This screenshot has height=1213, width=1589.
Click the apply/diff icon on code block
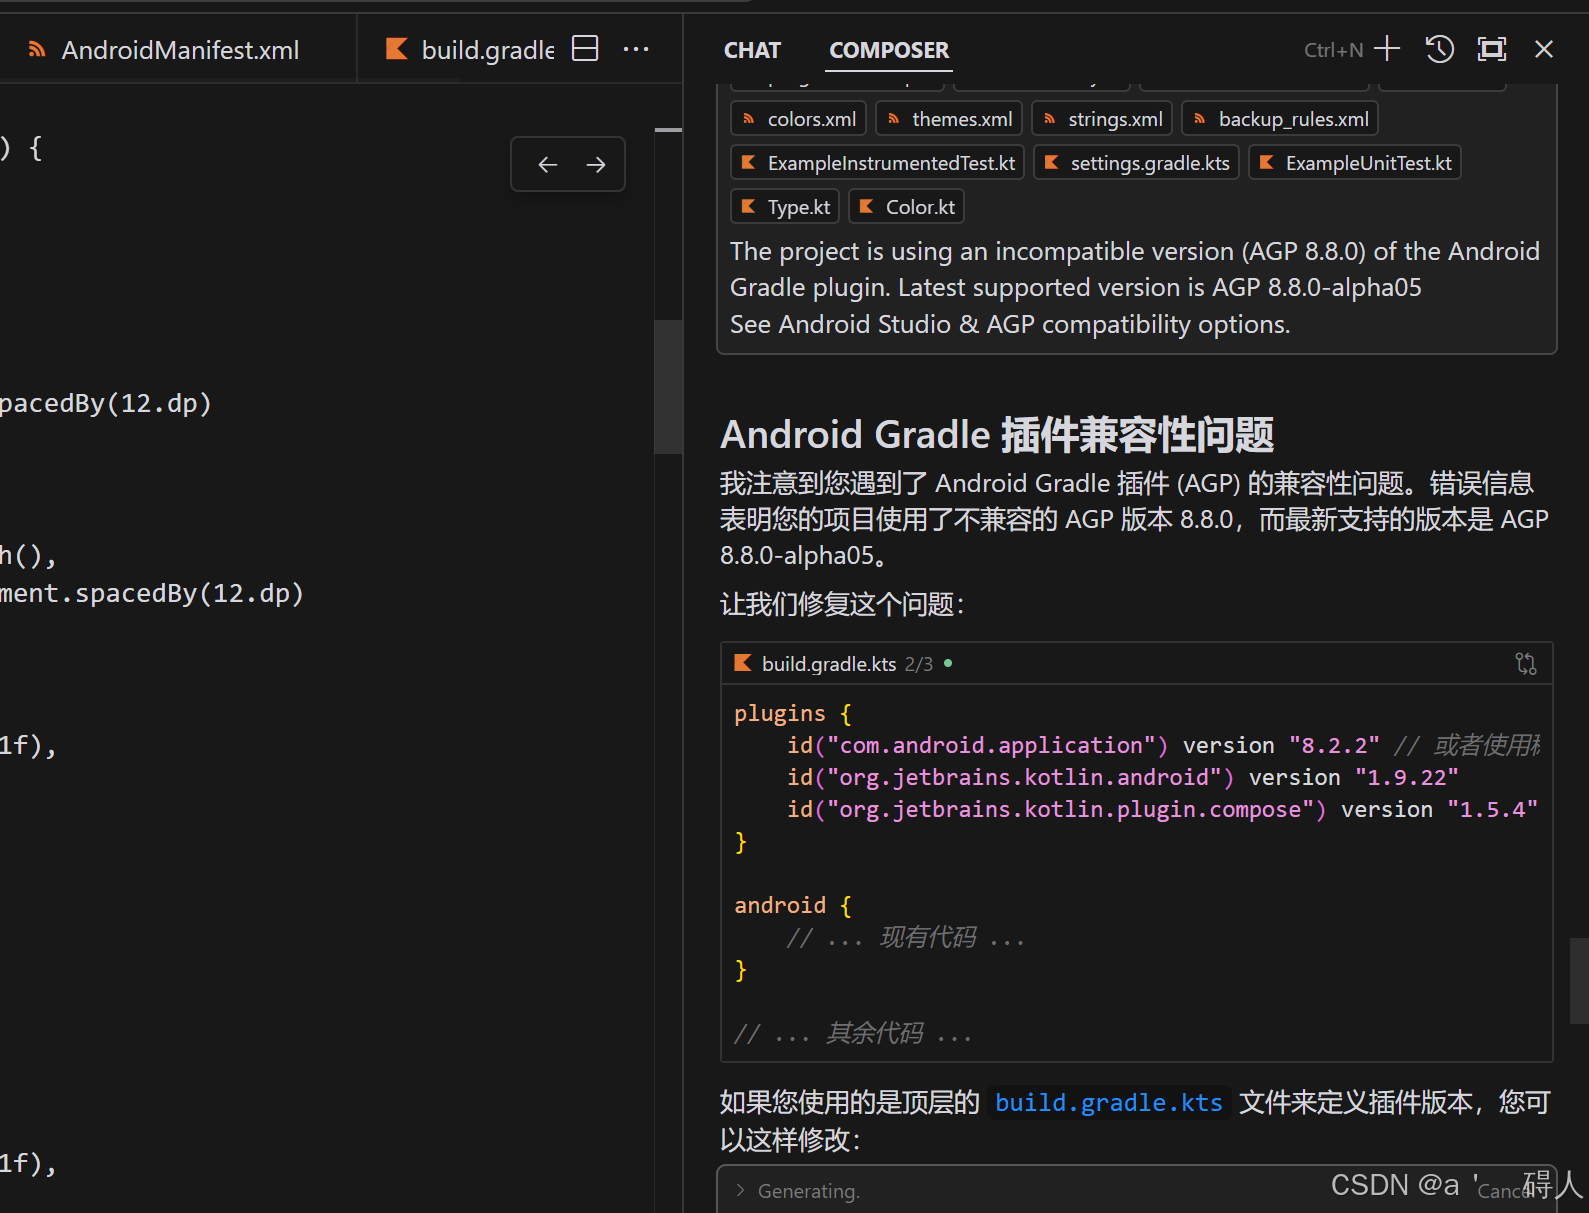(x=1526, y=664)
